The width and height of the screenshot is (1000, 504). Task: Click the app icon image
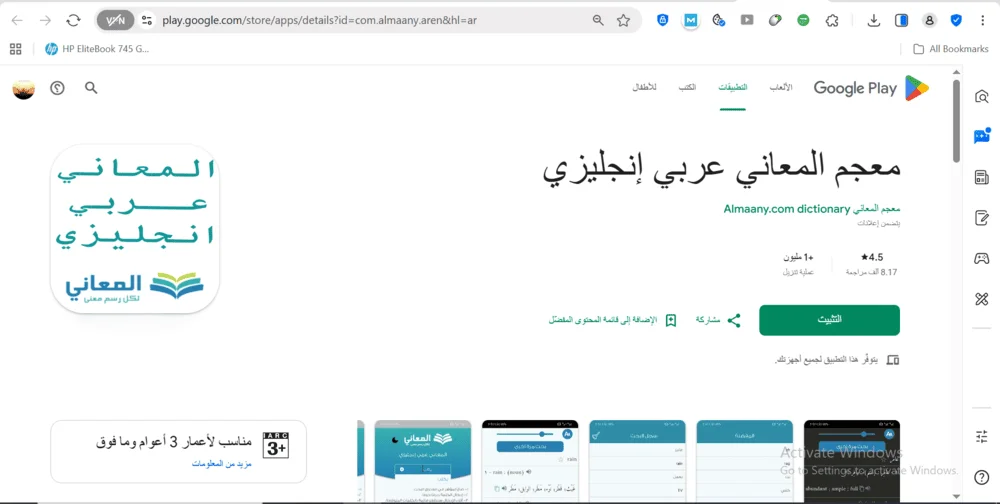click(x=135, y=229)
